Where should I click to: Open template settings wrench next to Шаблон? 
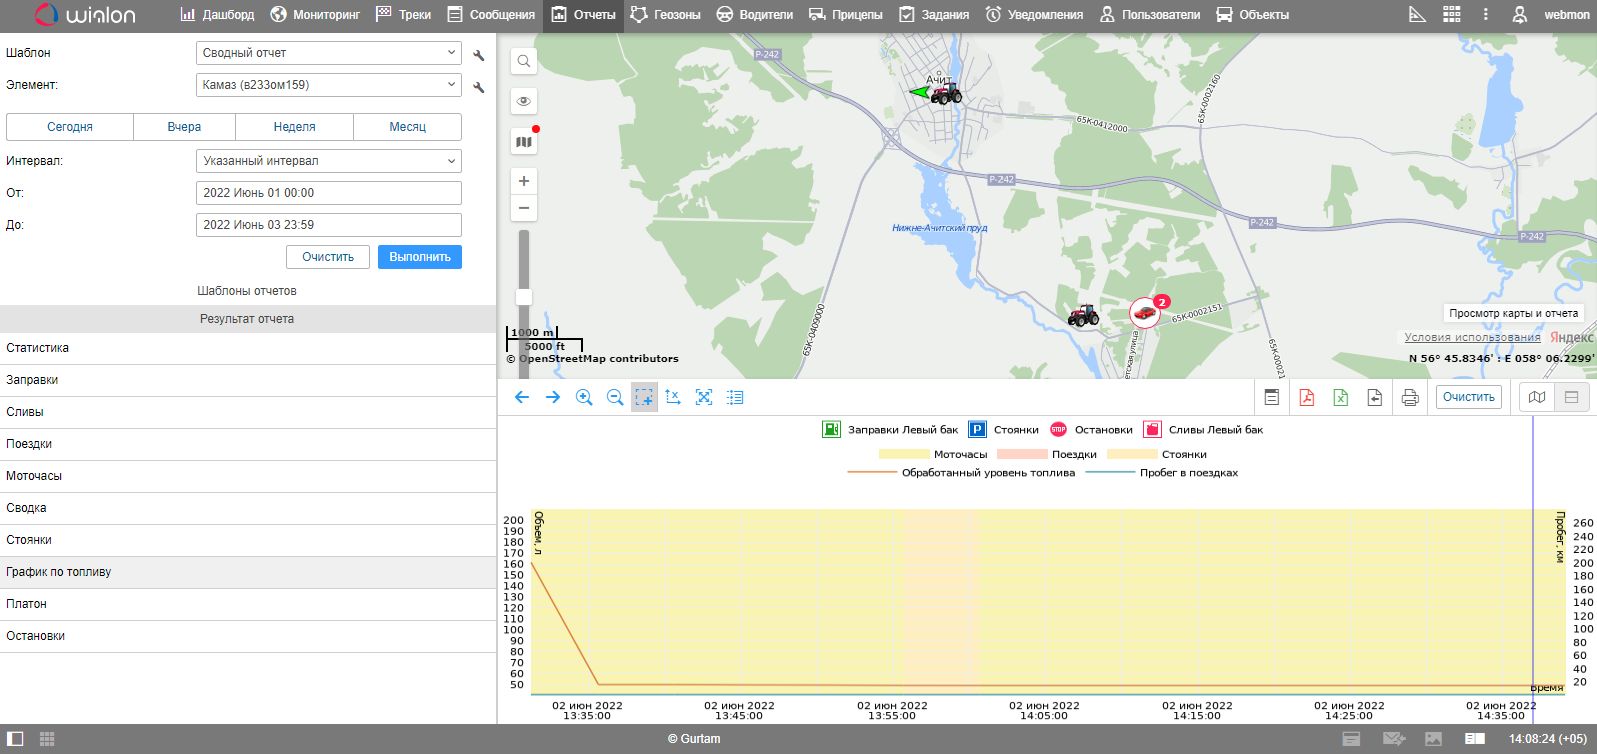[x=479, y=54]
